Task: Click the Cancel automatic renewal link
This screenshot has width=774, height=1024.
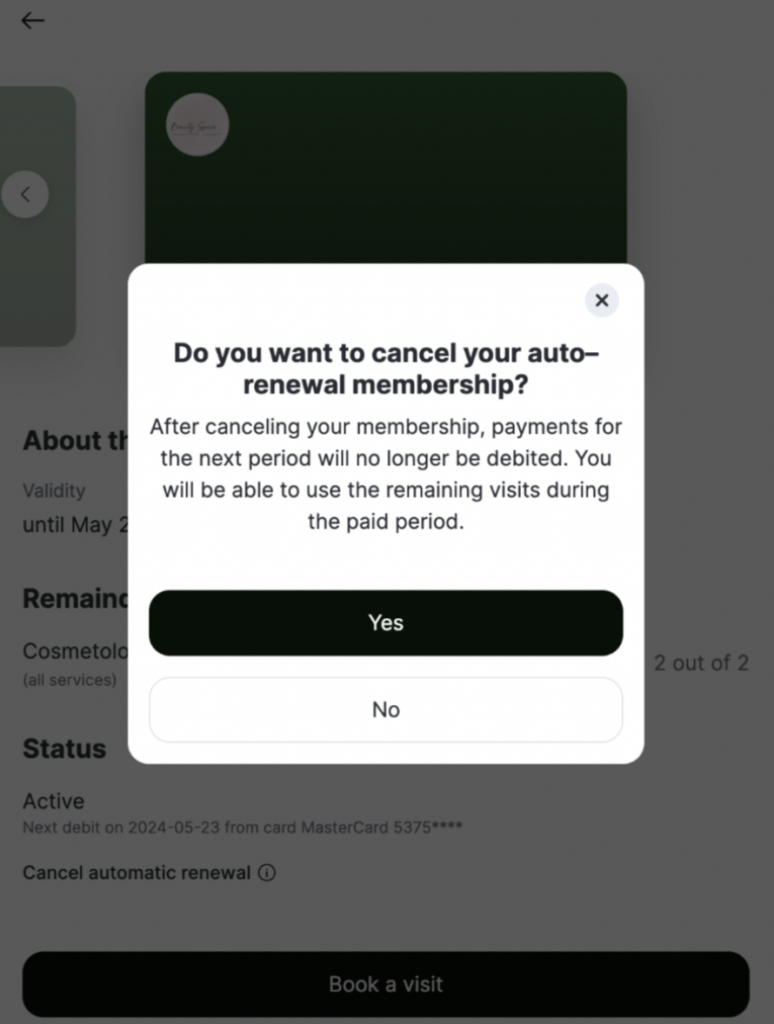Action: tap(137, 873)
